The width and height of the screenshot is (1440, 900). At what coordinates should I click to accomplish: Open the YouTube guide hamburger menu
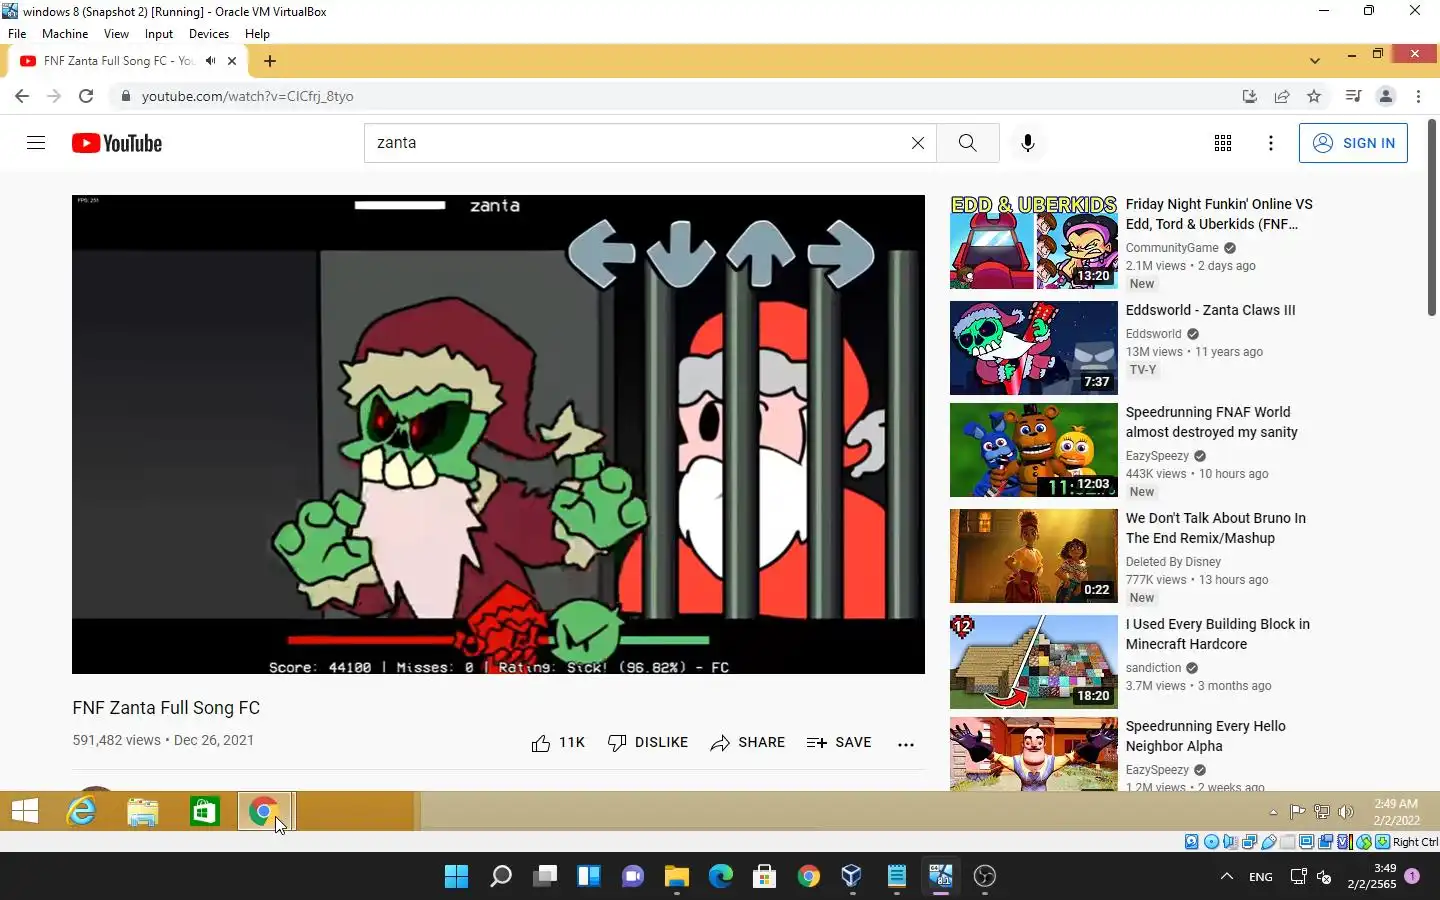(x=36, y=143)
